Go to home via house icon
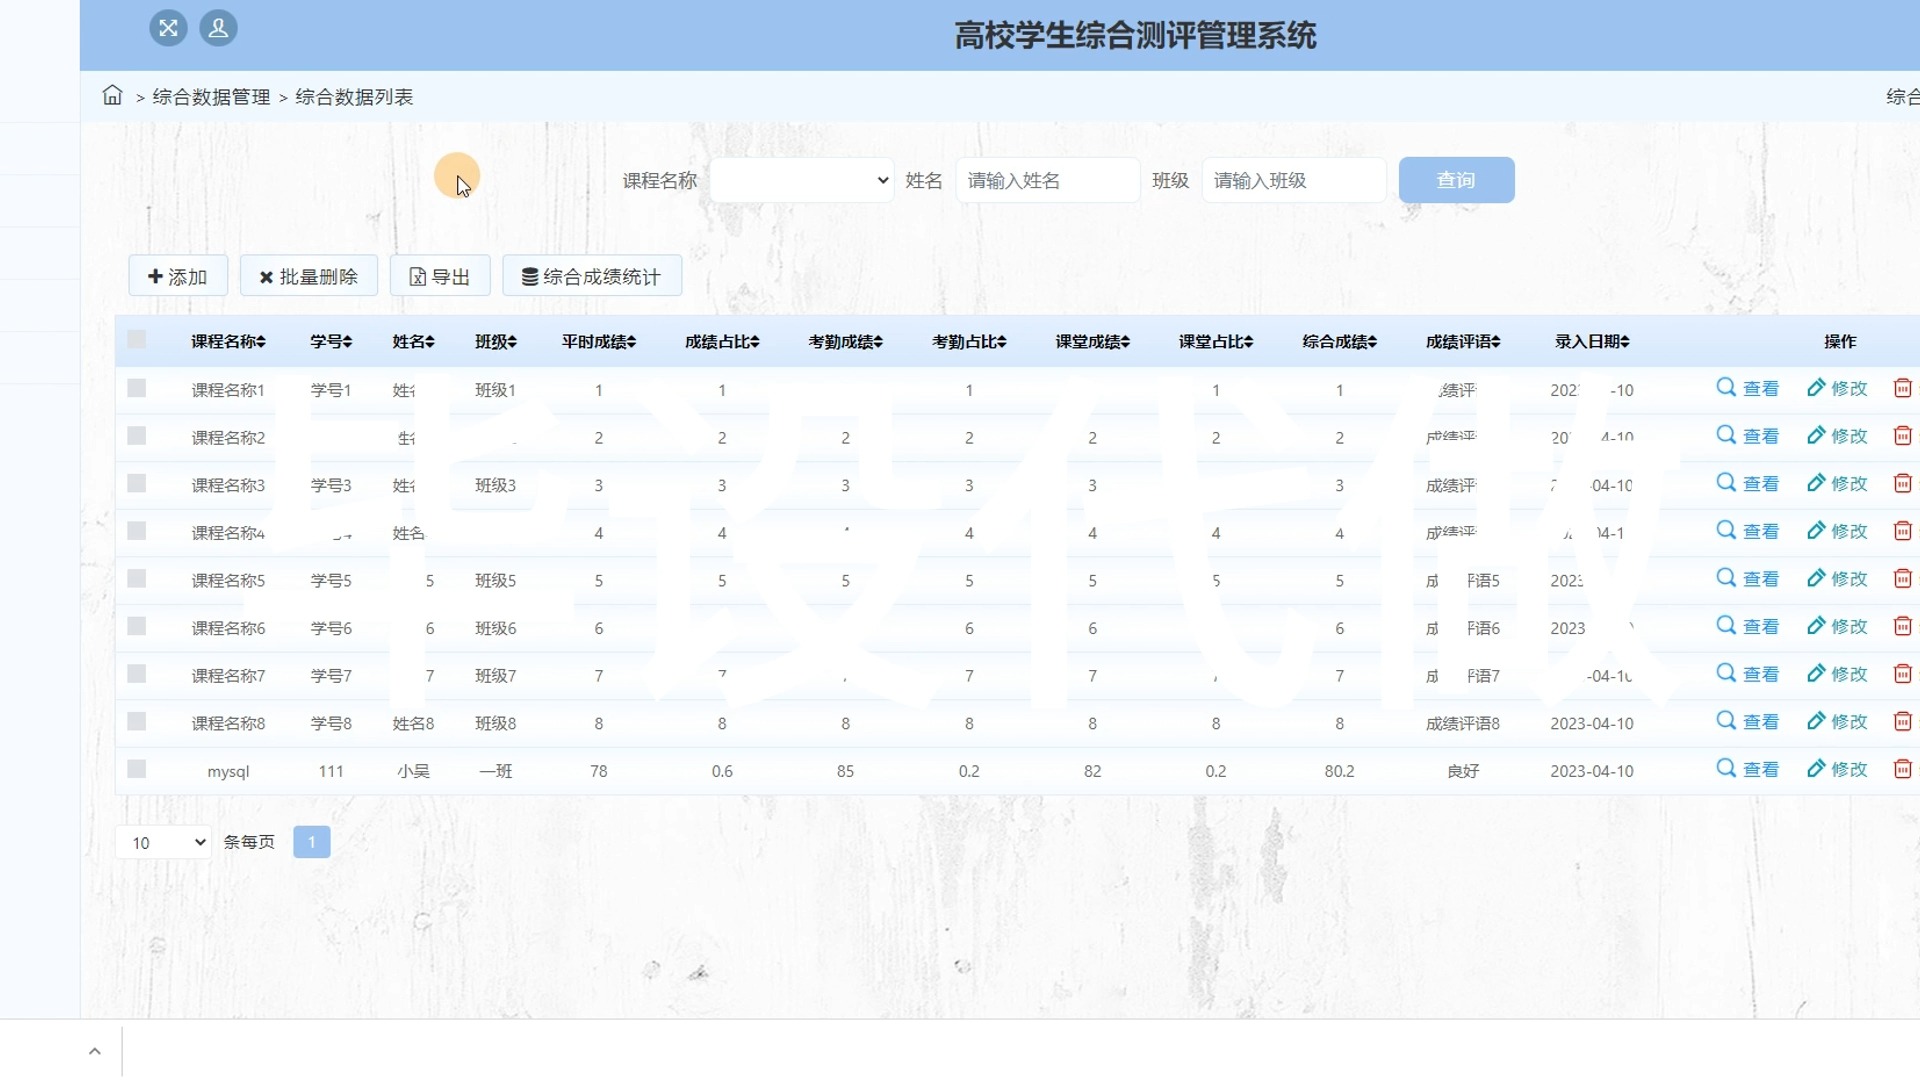Viewport: 1920px width, 1080px height. 112,95
